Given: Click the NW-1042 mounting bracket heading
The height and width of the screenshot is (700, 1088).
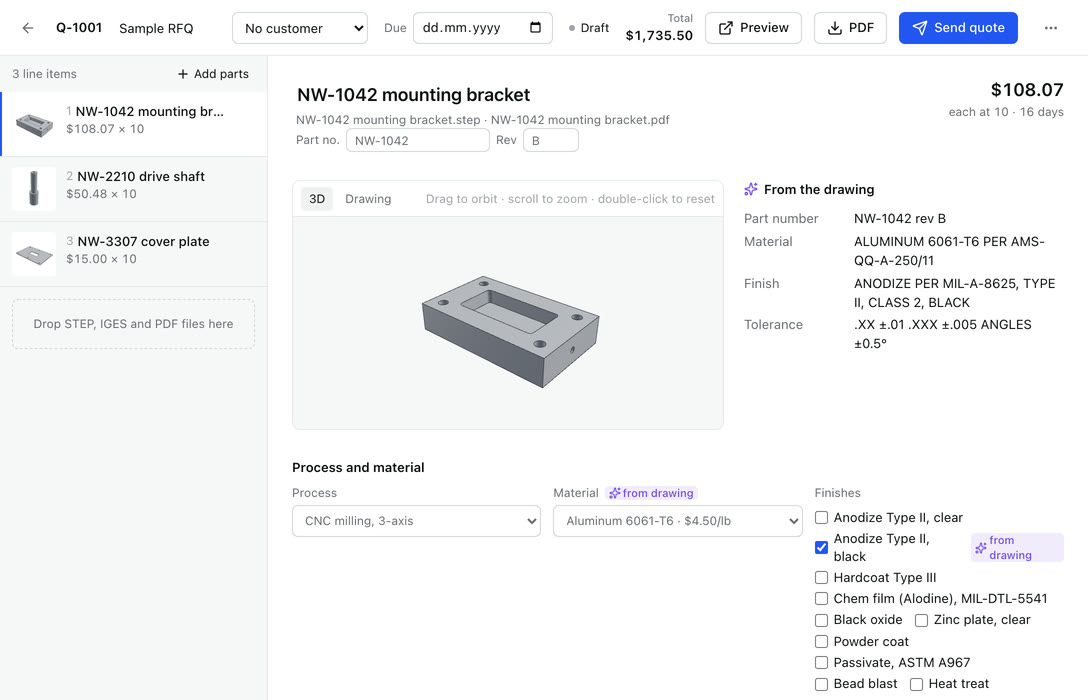Looking at the screenshot, I should [x=414, y=94].
